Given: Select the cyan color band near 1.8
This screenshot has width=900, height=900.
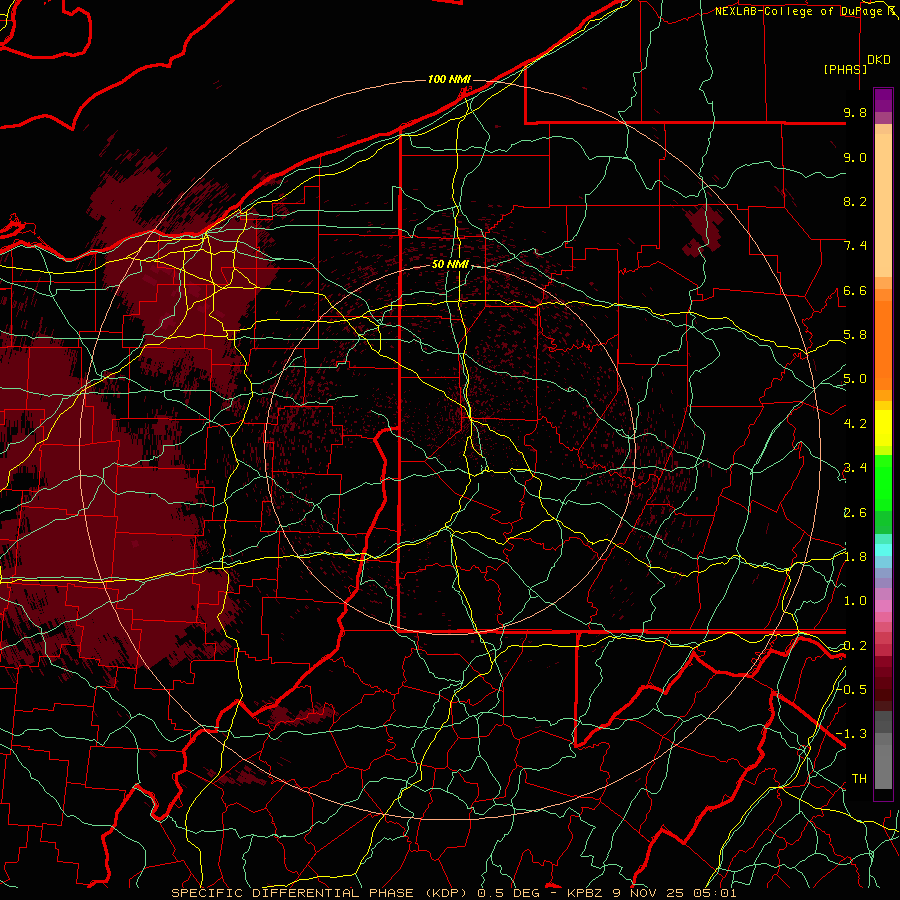Looking at the screenshot, I should (x=883, y=549).
